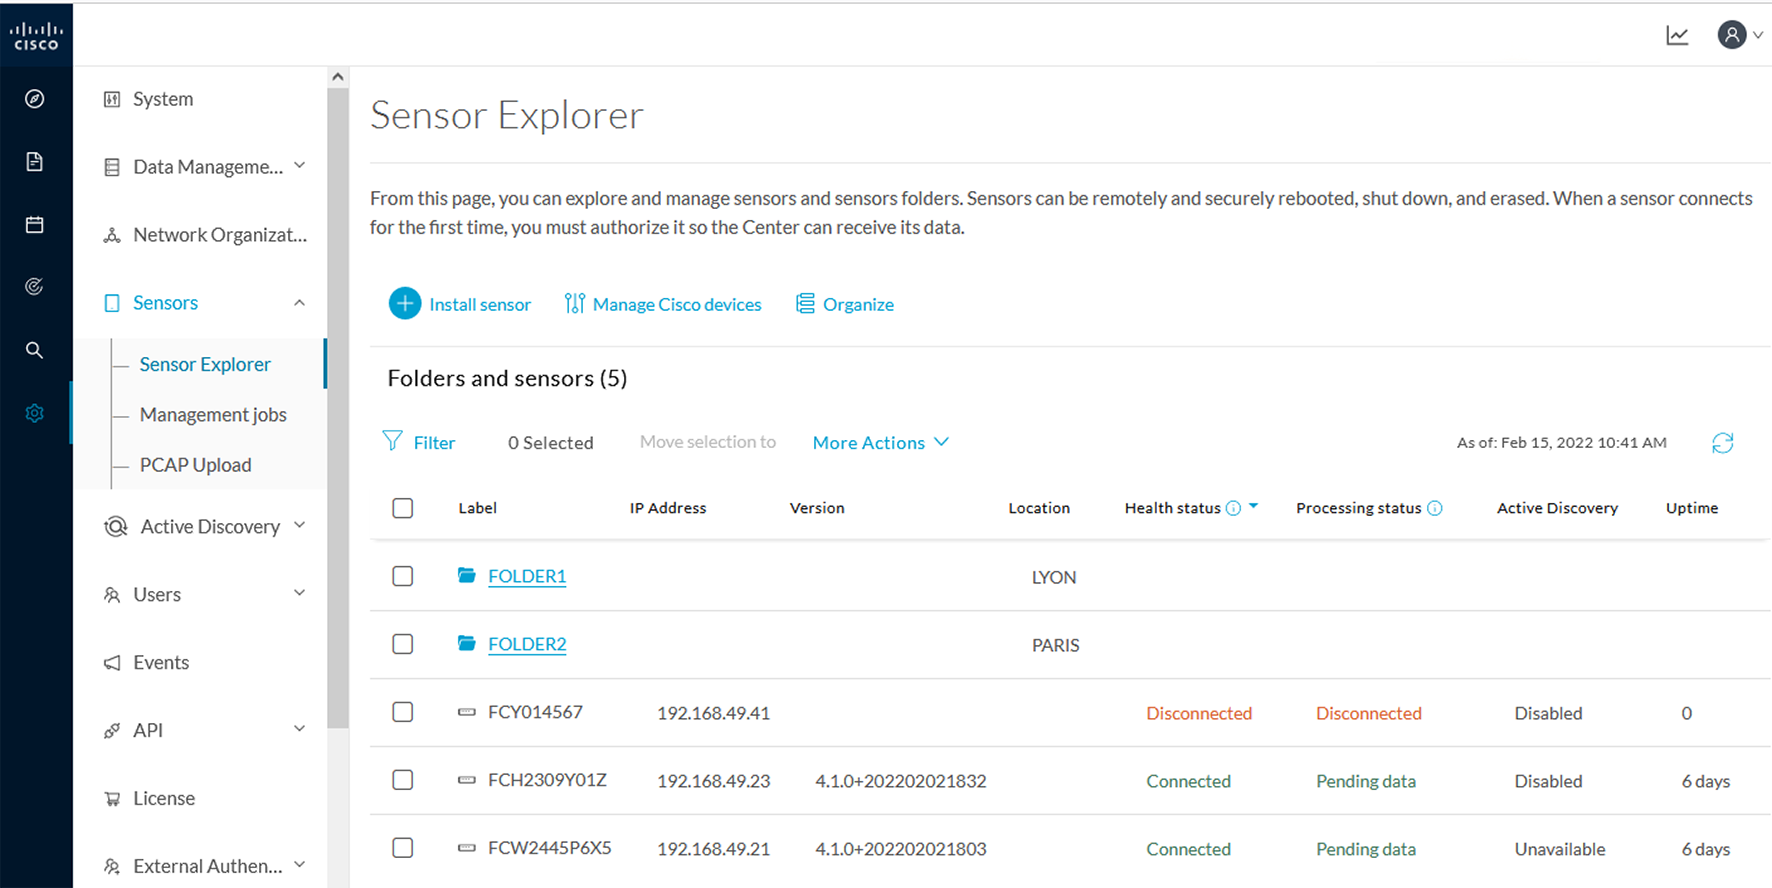This screenshot has width=1772, height=888.
Task: Open the More Actions dropdown
Action: [x=881, y=442]
